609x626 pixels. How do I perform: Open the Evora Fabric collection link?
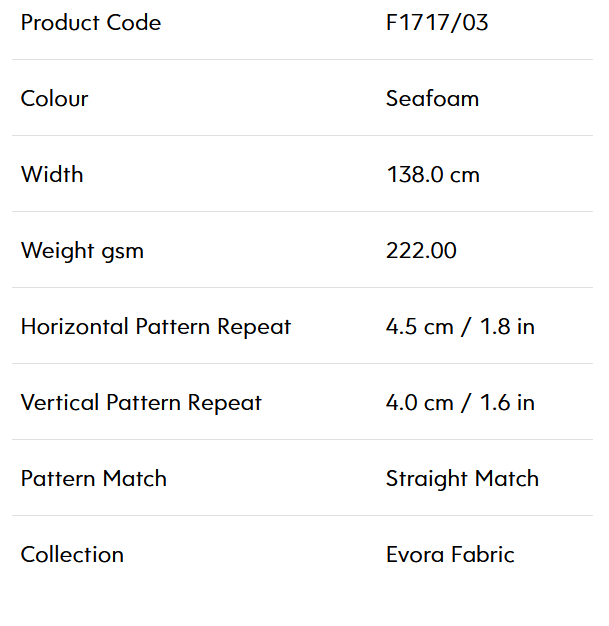pyautogui.click(x=450, y=555)
